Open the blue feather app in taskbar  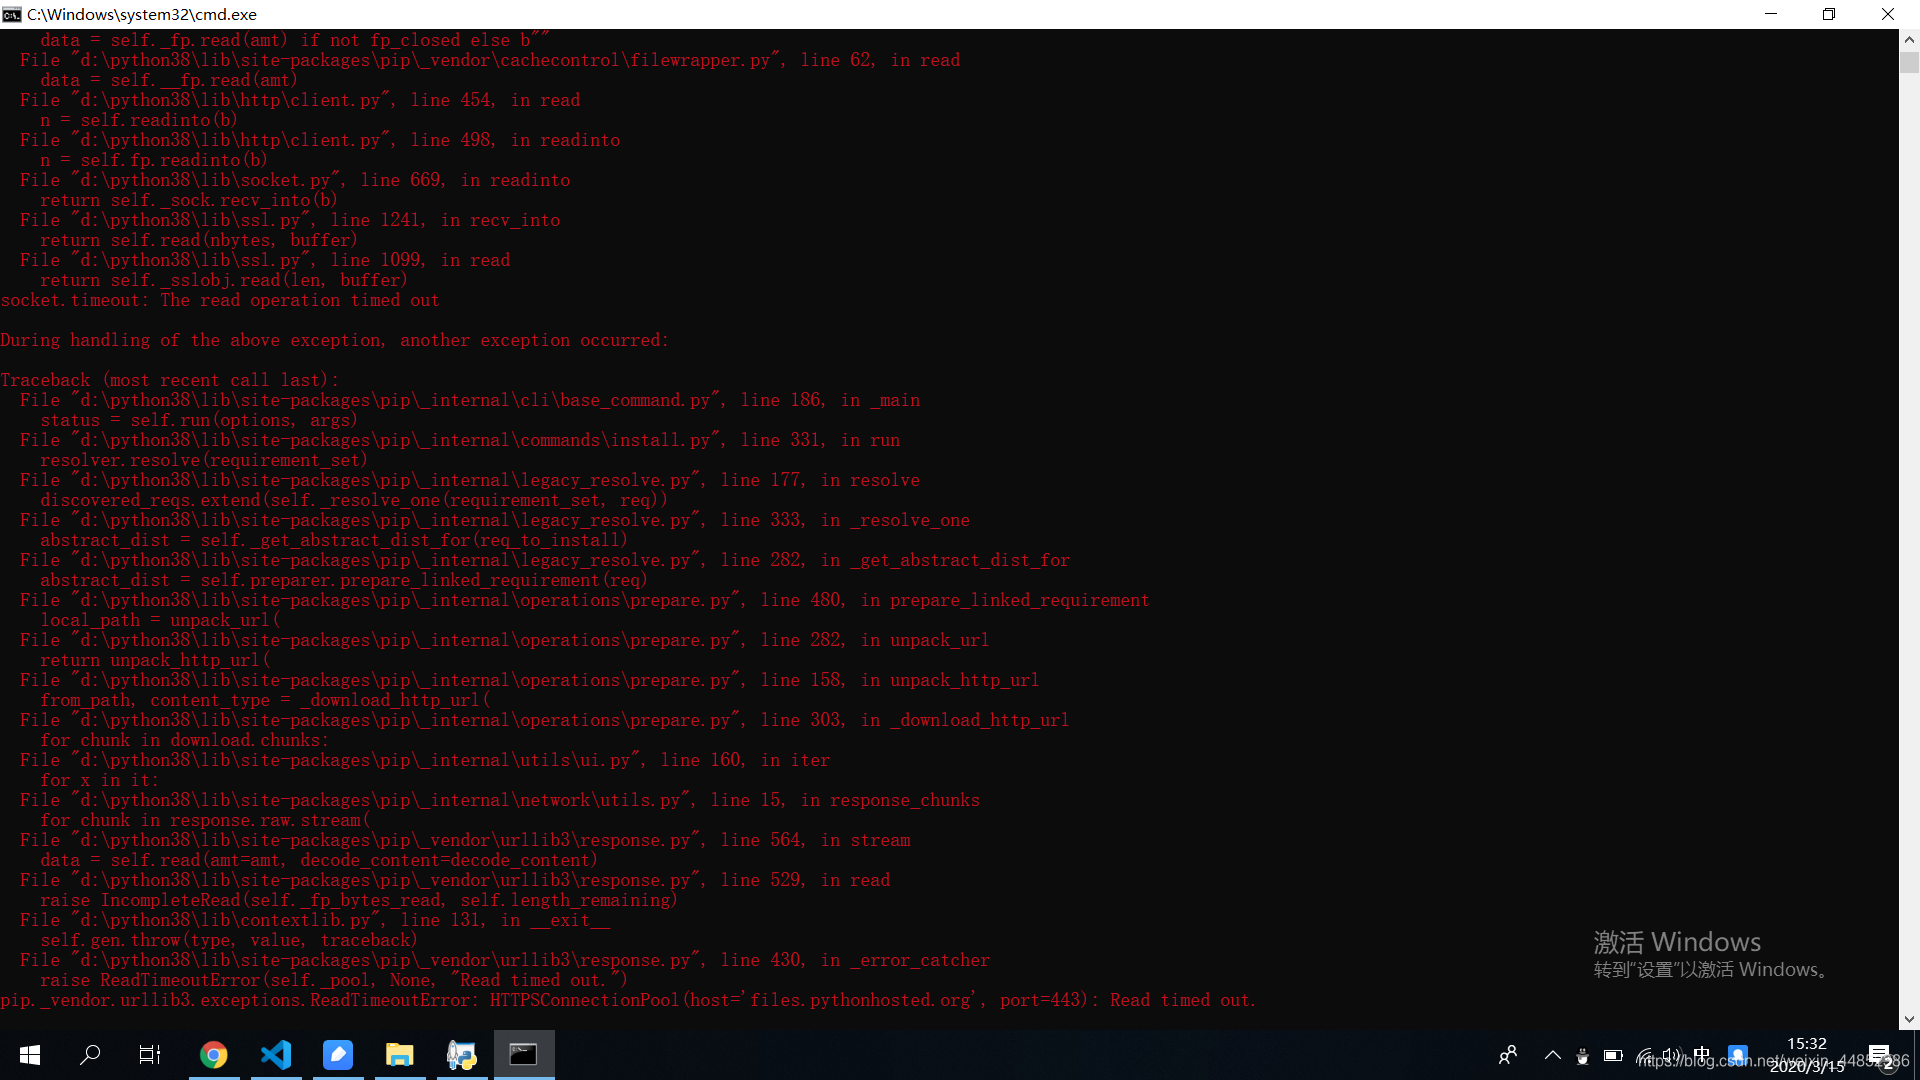(338, 1054)
